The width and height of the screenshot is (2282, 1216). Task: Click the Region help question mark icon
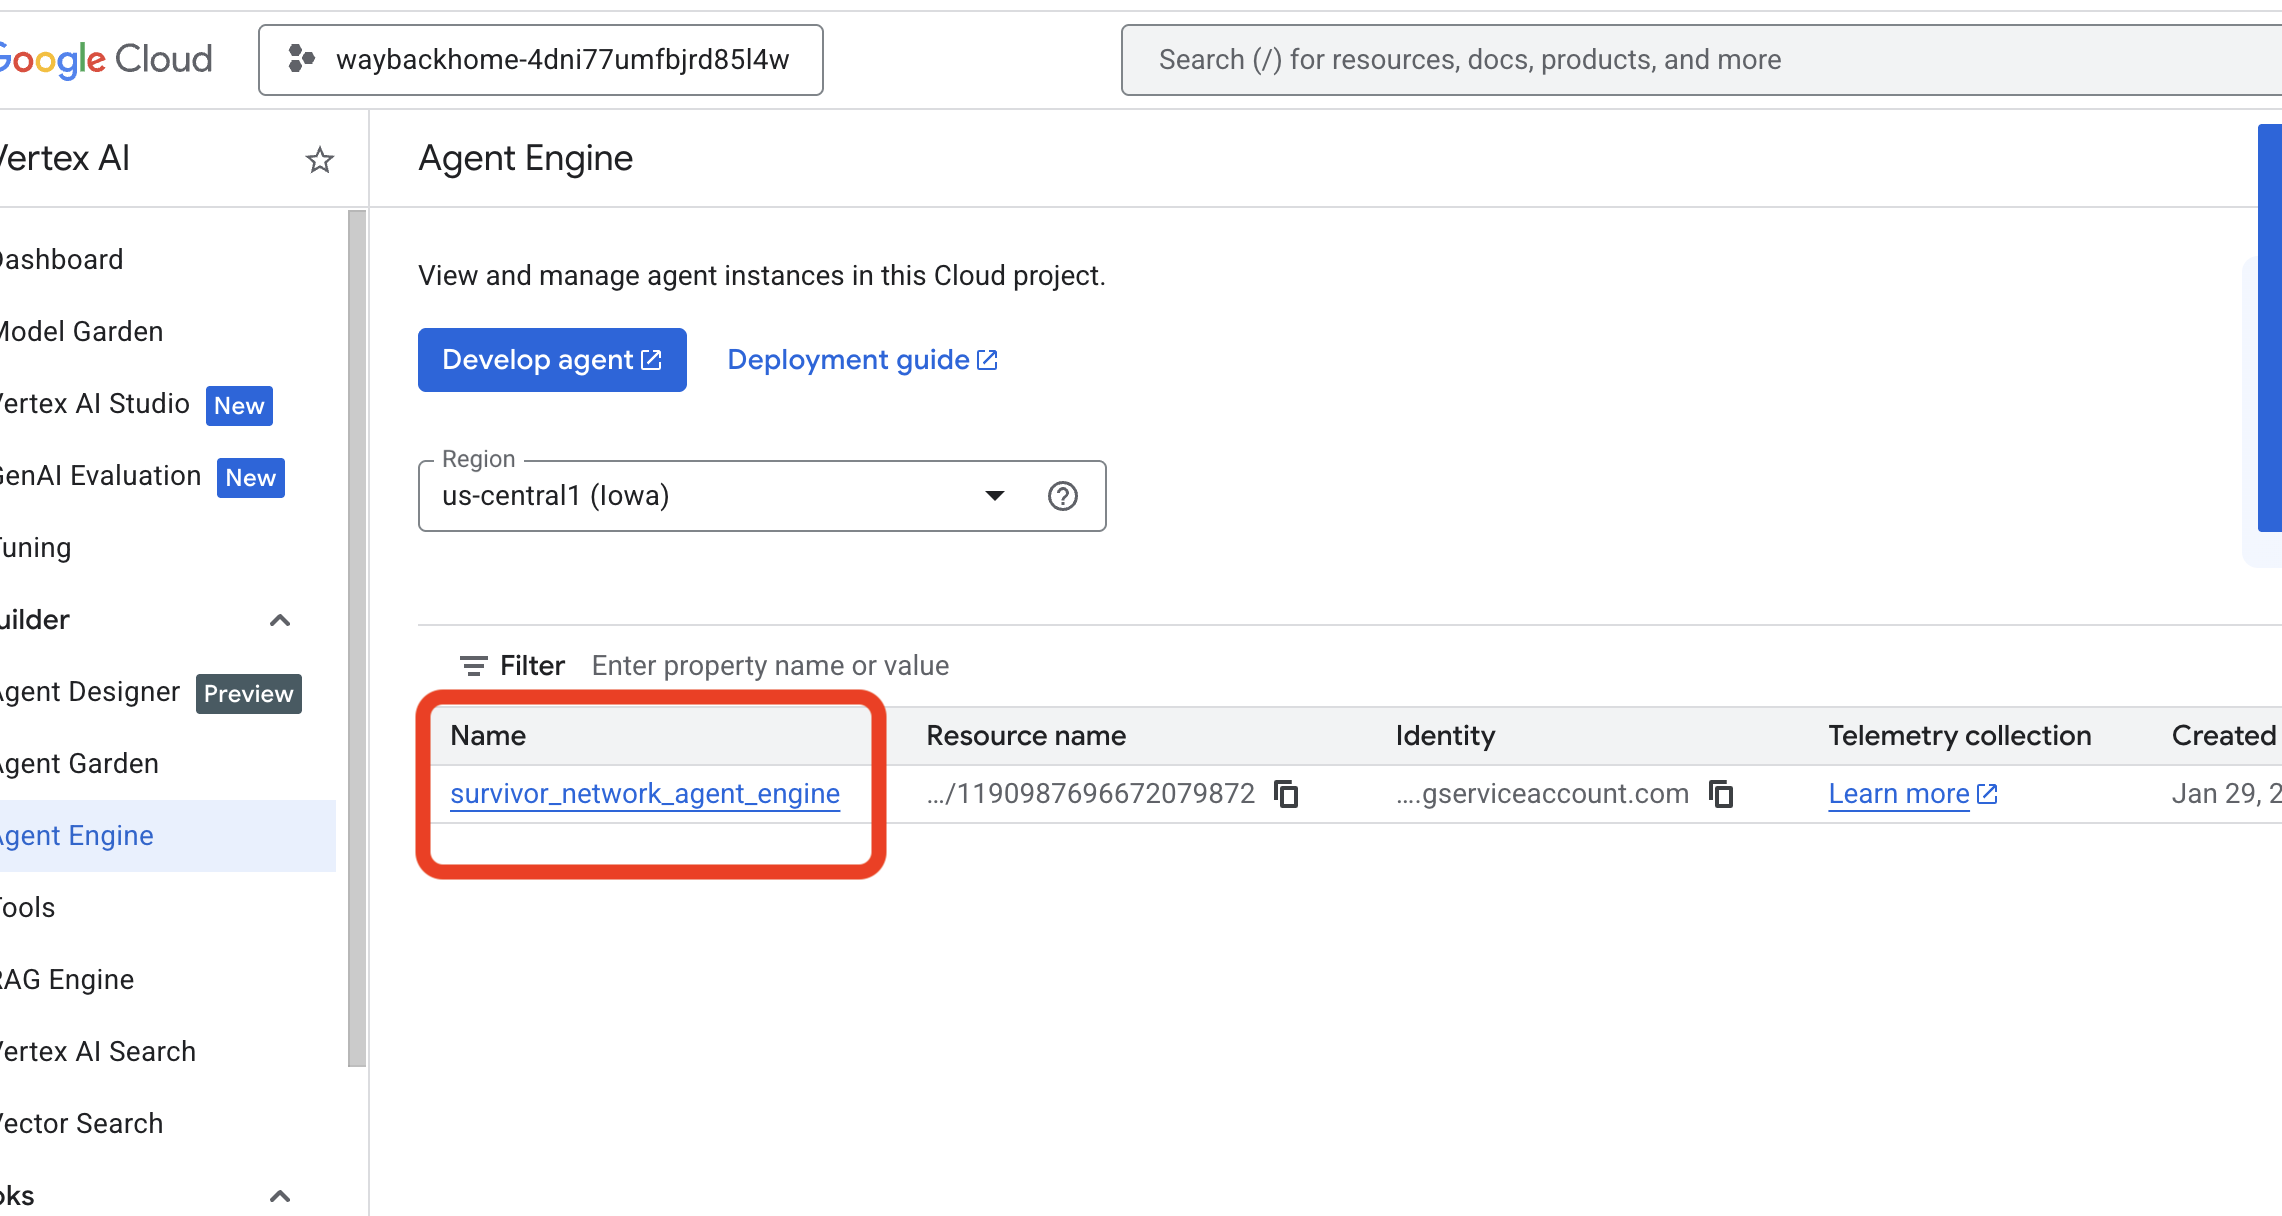coord(1062,496)
